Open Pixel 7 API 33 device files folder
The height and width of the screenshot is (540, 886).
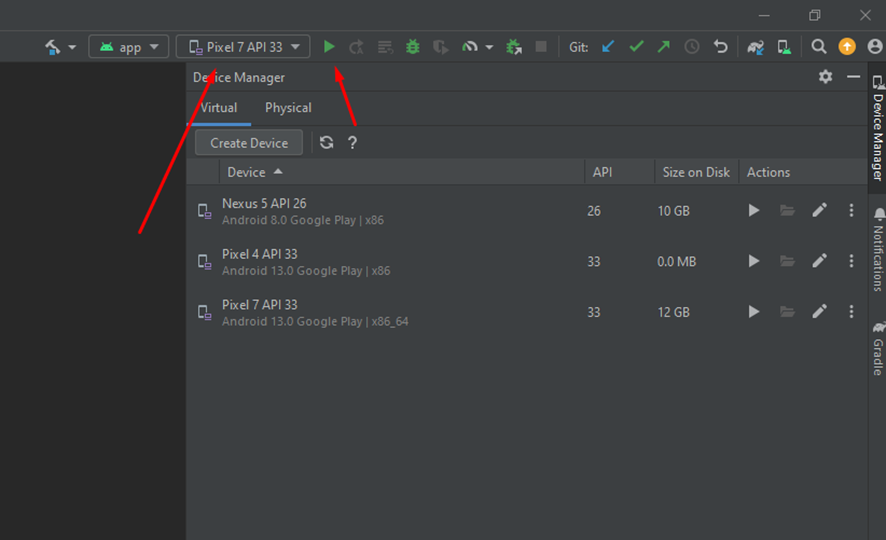point(787,312)
